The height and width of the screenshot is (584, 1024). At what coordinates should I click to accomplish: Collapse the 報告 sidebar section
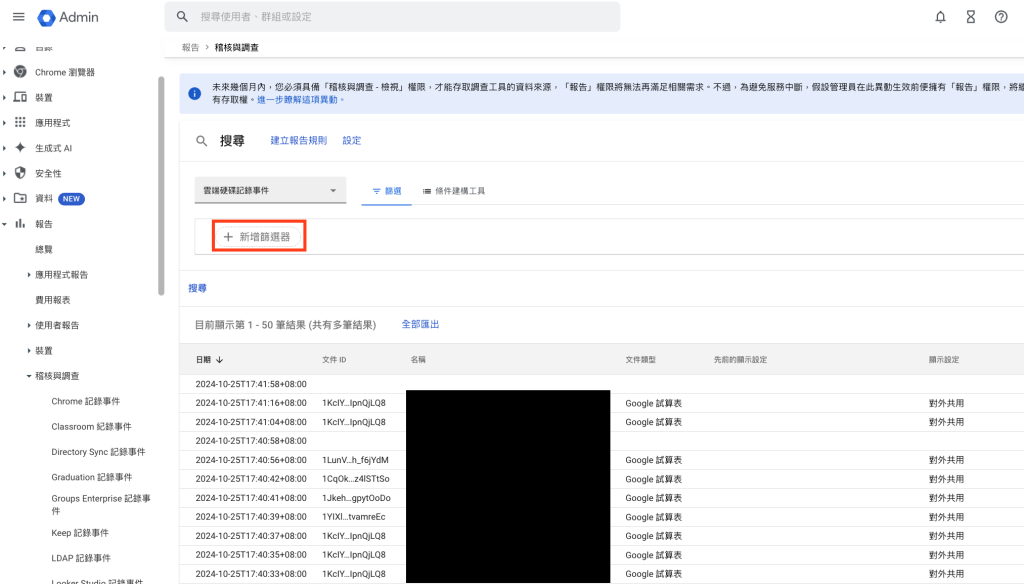(x=5, y=223)
